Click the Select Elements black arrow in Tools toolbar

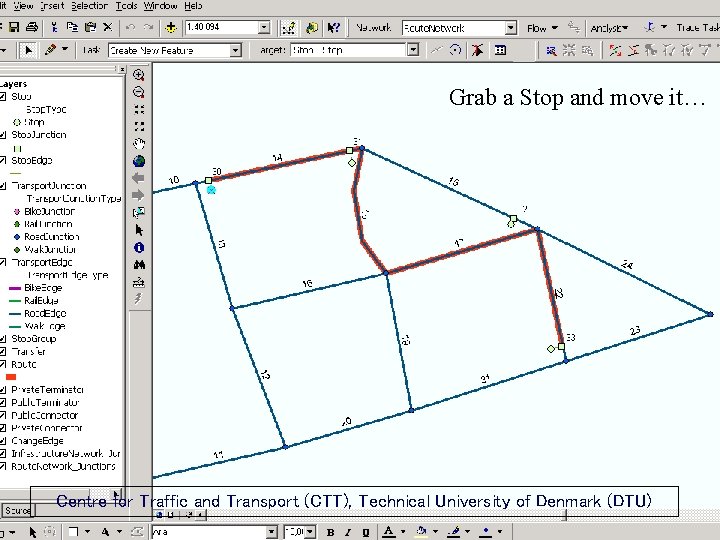coord(139,230)
